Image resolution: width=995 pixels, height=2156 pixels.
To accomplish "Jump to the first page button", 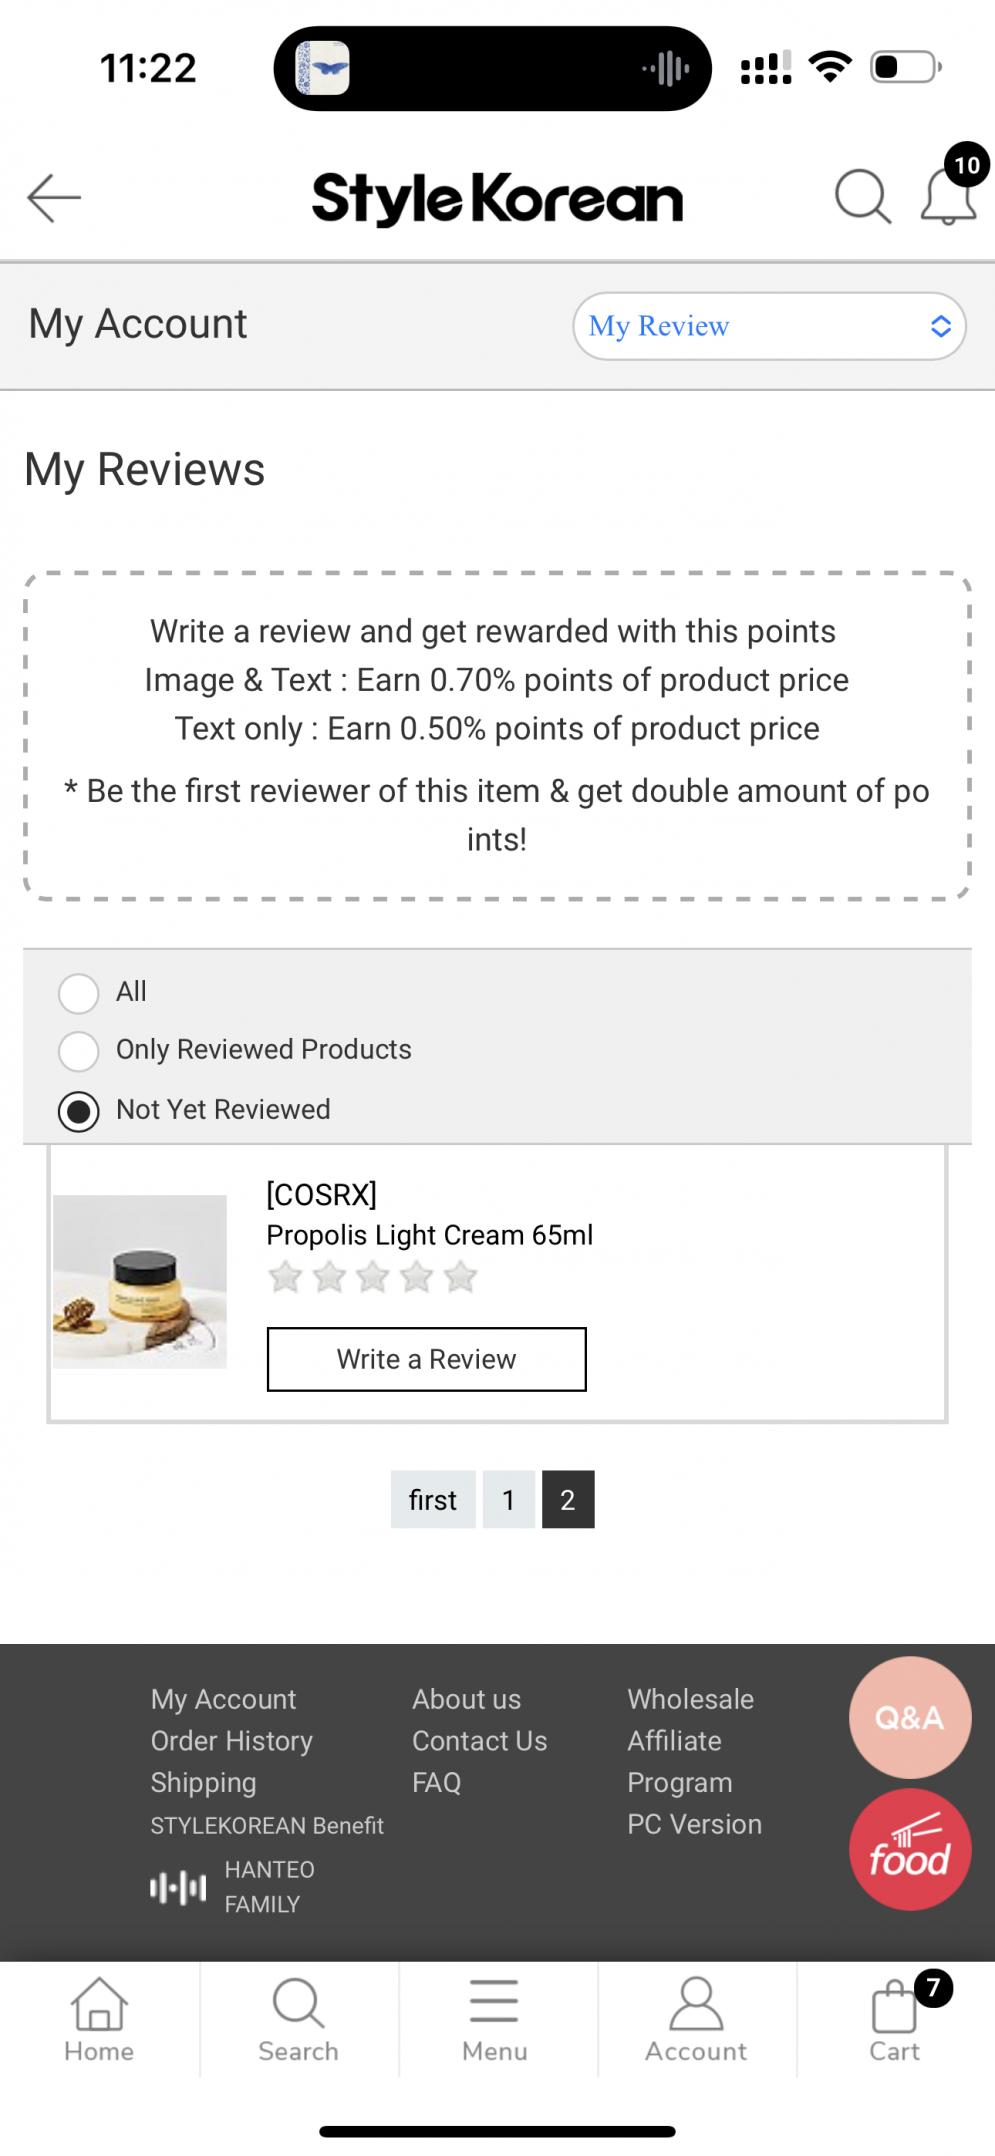I will 432,1499.
